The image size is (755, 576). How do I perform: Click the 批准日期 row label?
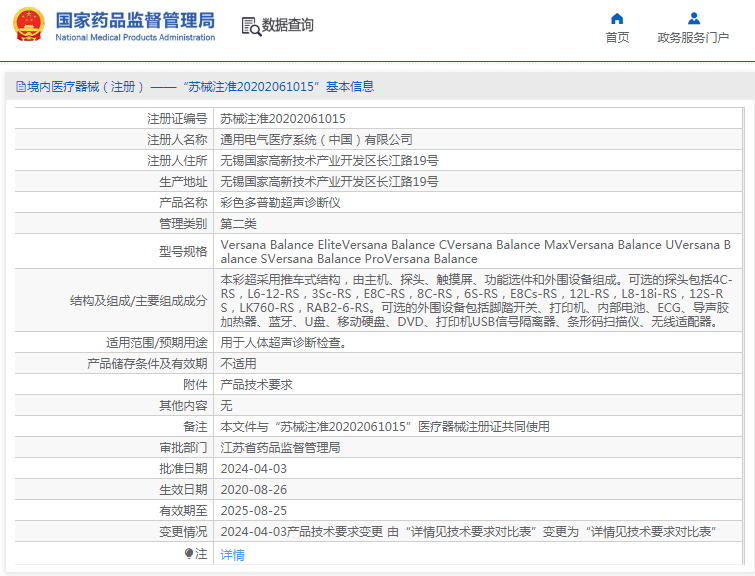coord(183,469)
